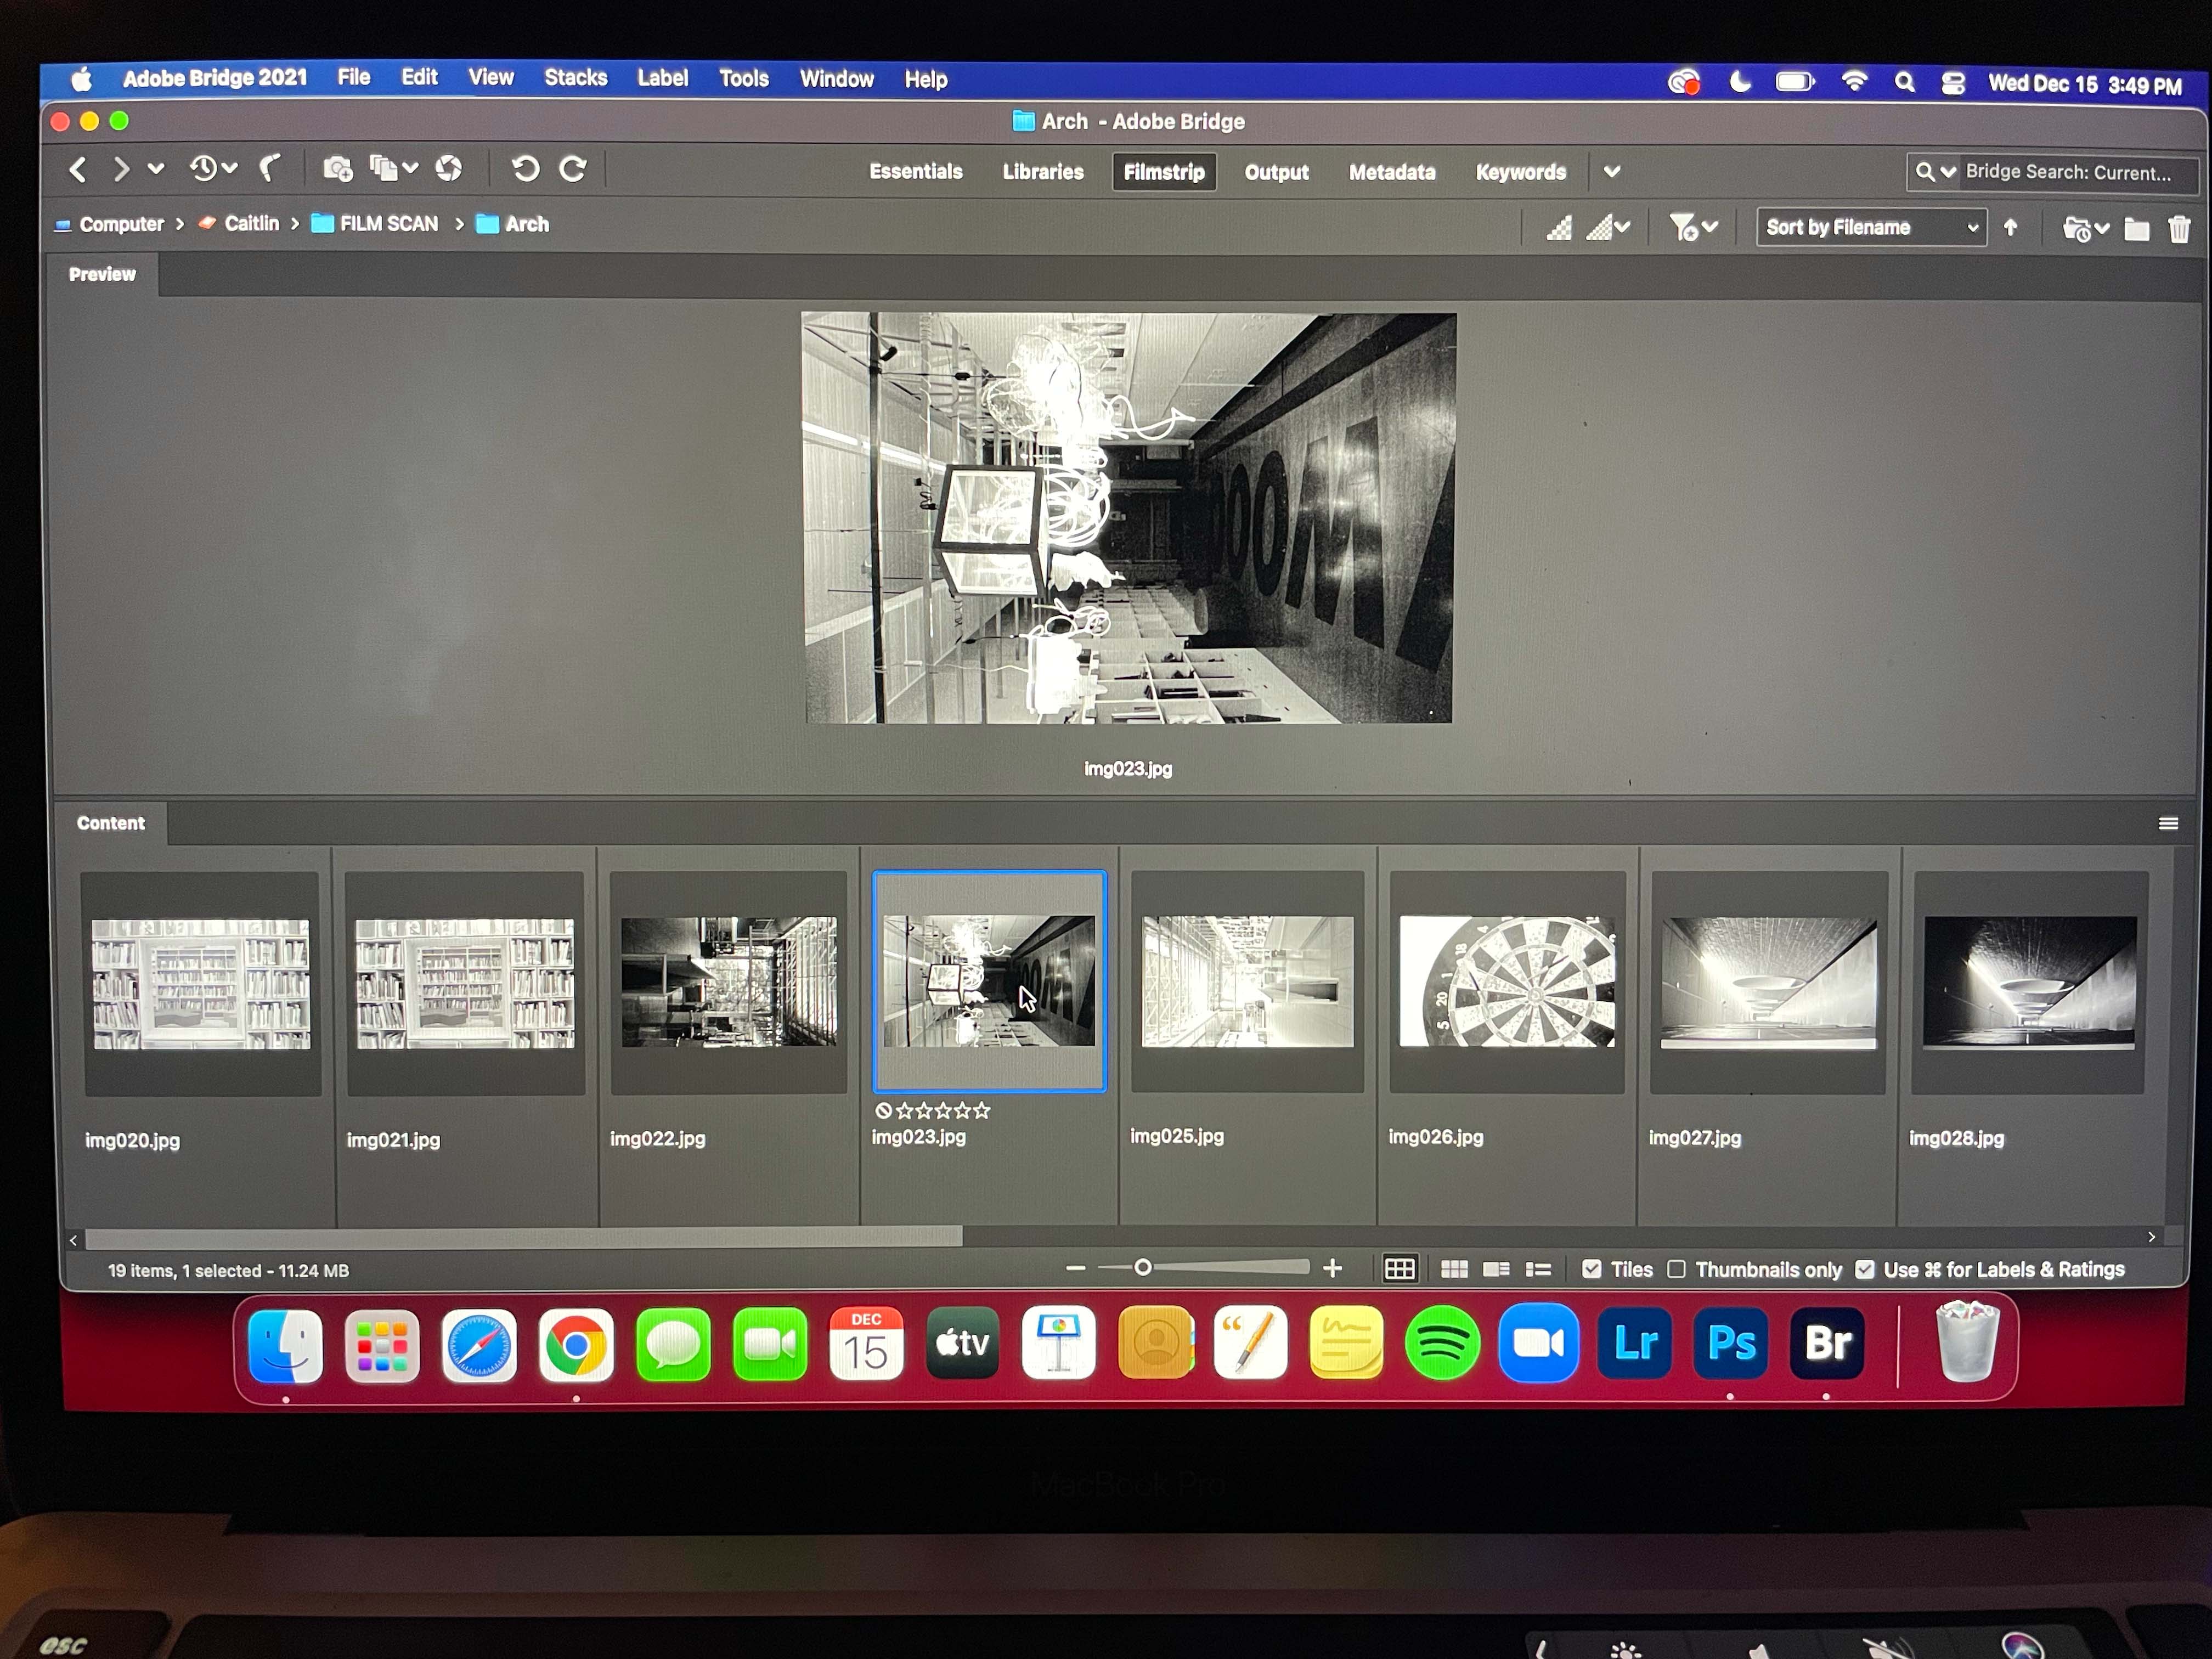Toggle ascending sort order arrow
Screen dimensions: 2212x1659
(2010, 228)
